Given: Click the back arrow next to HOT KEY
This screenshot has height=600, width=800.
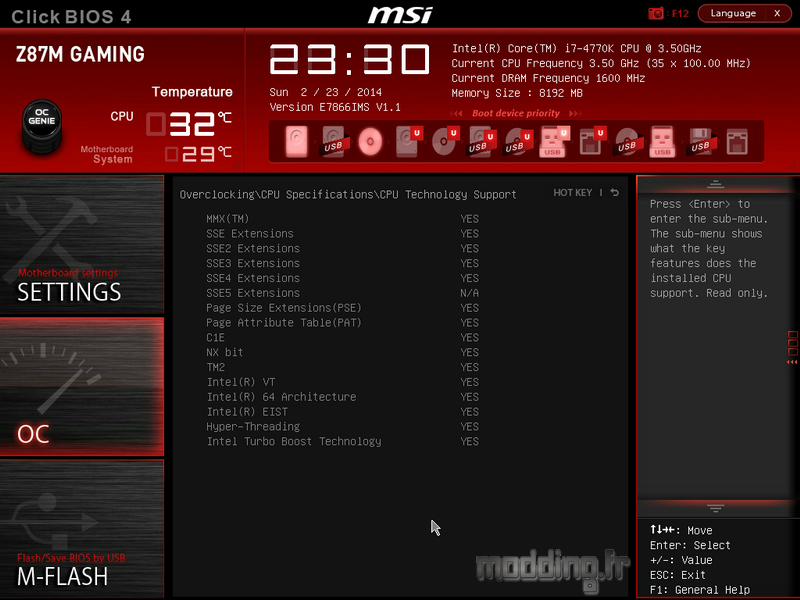Looking at the screenshot, I should (615, 192).
